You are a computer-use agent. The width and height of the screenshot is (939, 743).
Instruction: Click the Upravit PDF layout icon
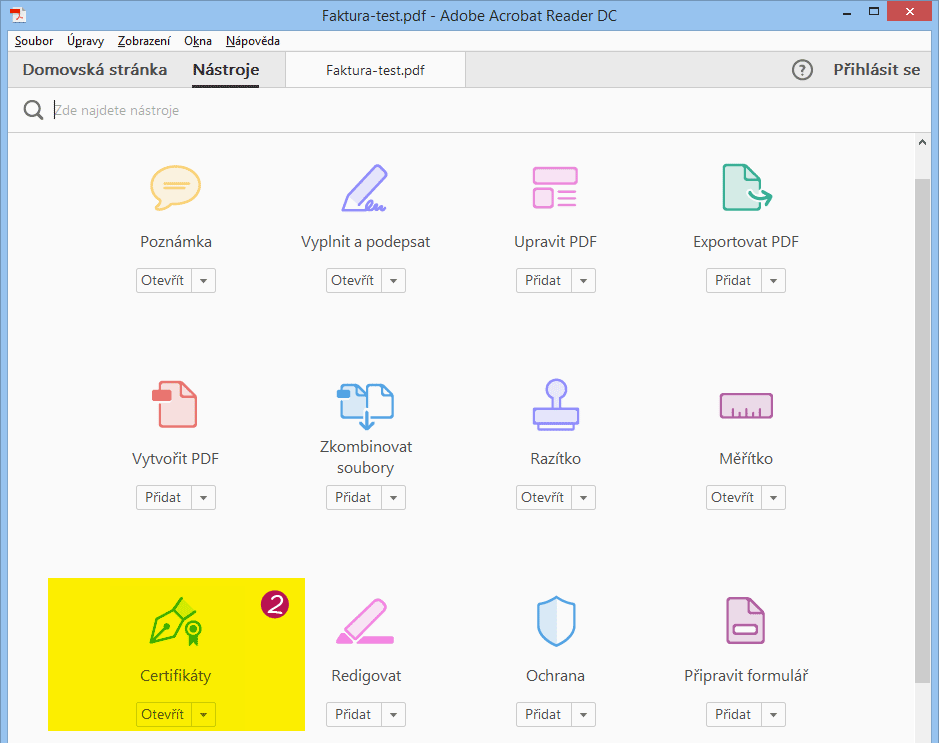(x=555, y=187)
